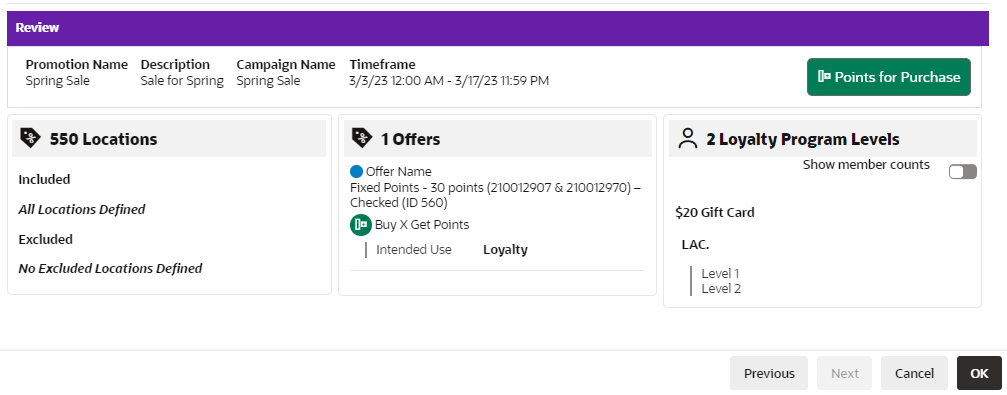This screenshot has width=1007, height=395.
Task: Confirm with the OK button
Action: pyautogui.click(x=979, y=373)
